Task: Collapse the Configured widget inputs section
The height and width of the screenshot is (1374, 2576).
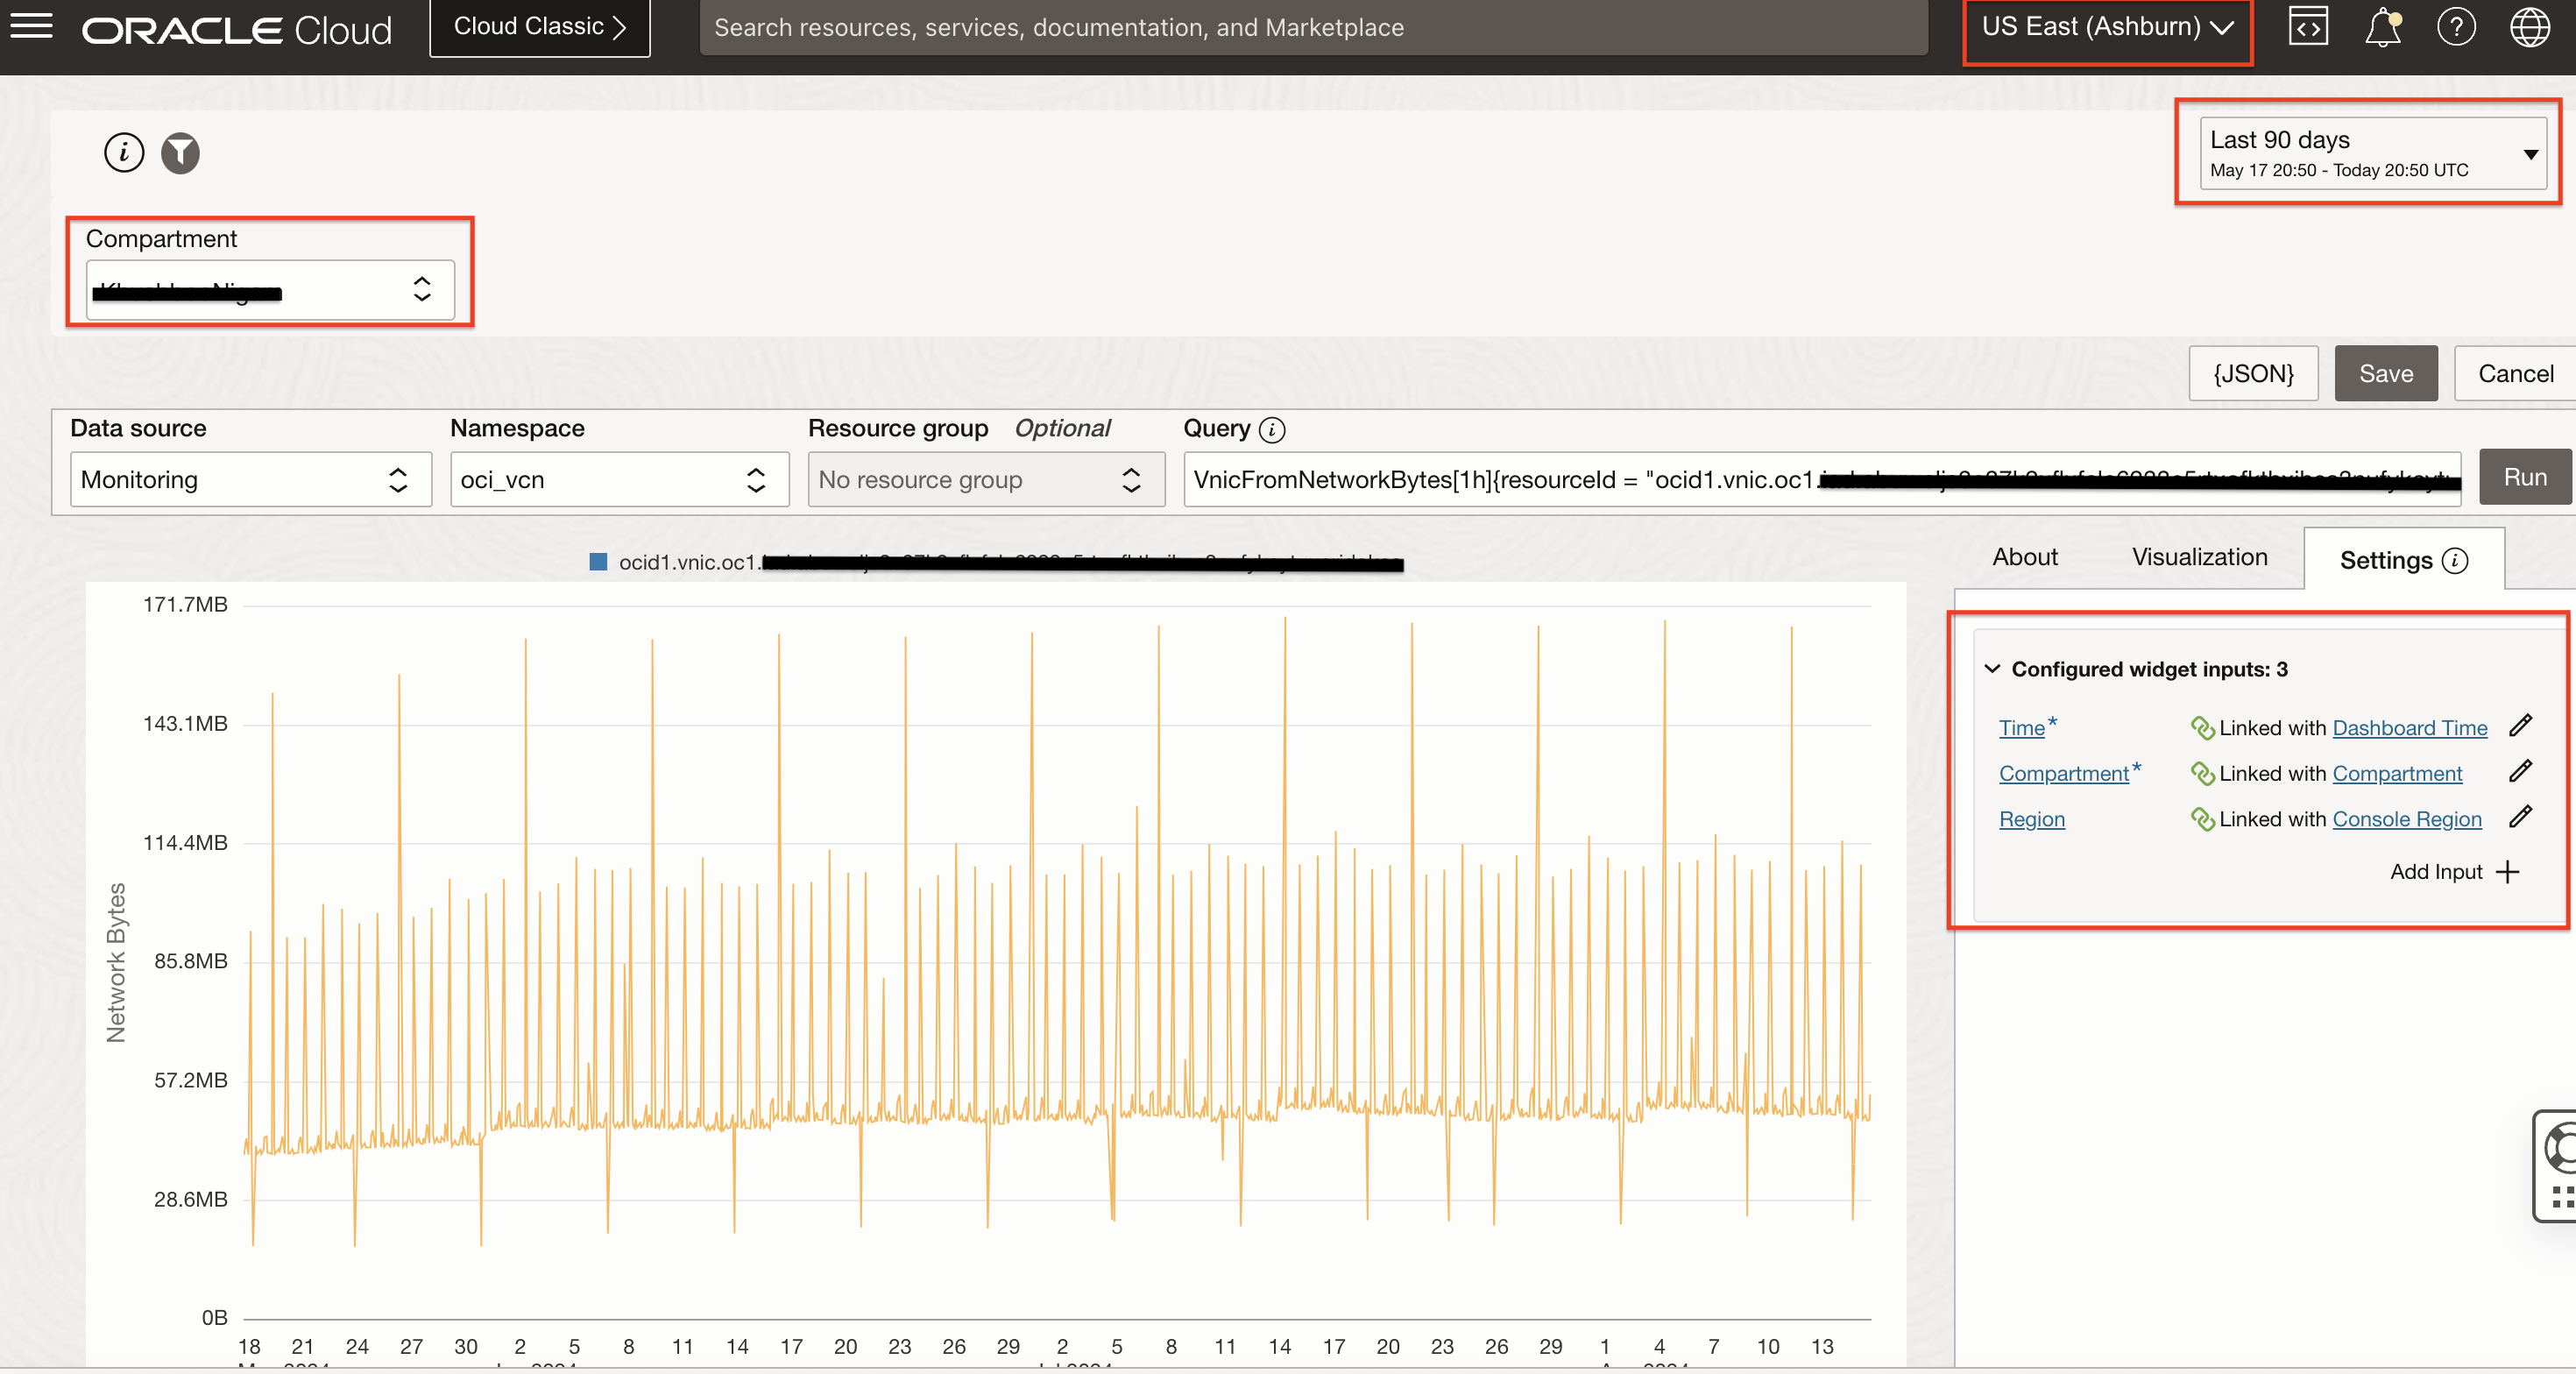Action: point(1992,669)
